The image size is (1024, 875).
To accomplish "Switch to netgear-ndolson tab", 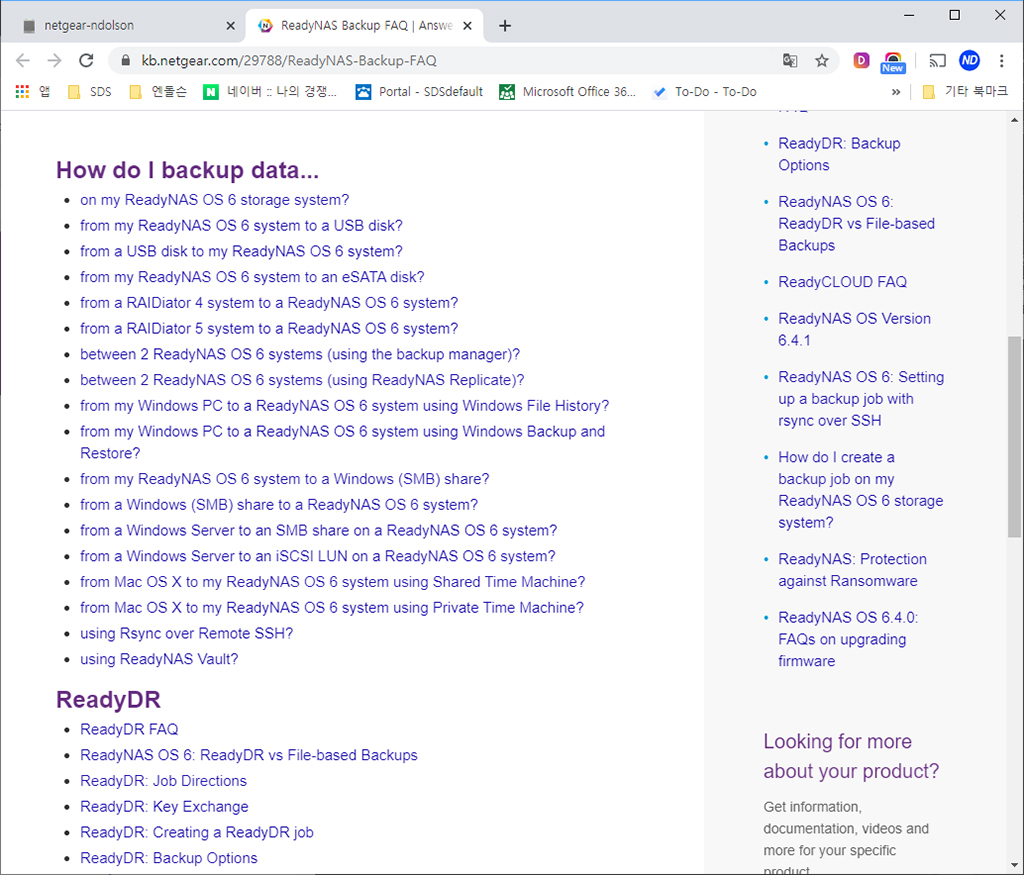I will pyautogui.click(x=123, y=25).
